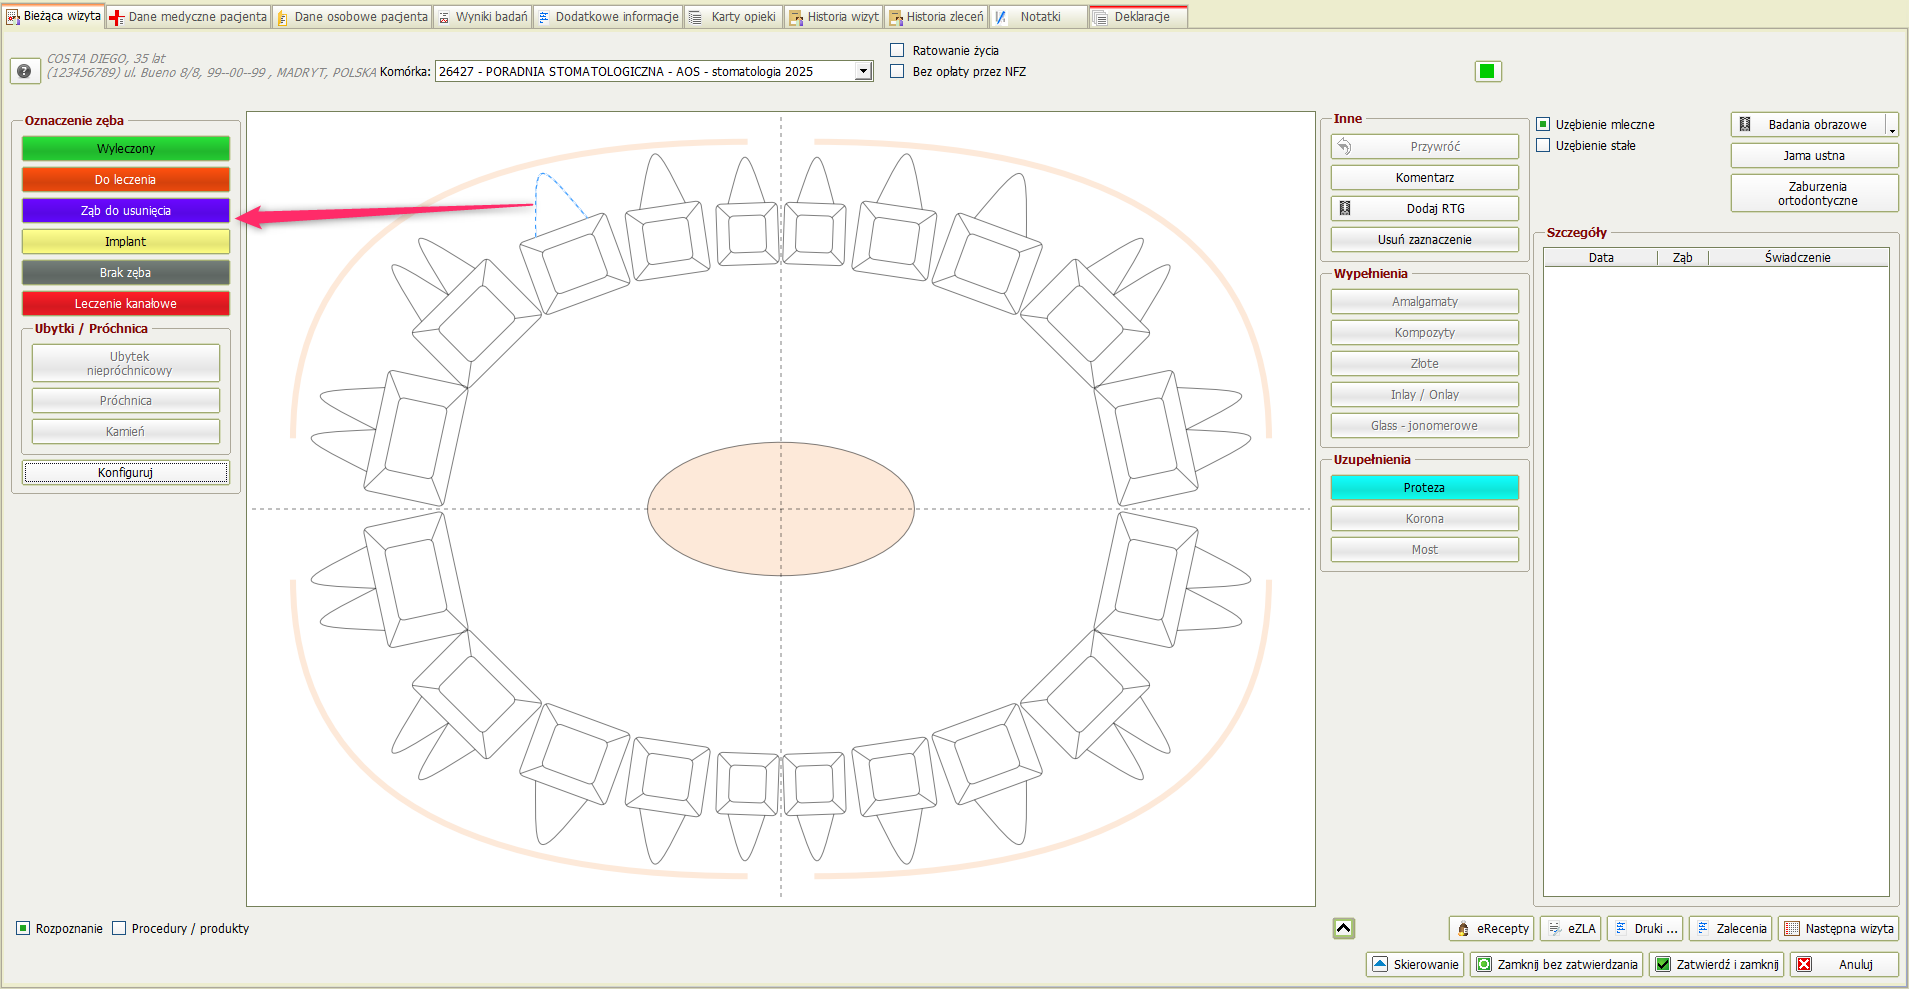Open eZLA sick leave form
Screen dimensions: 1909x989
[x=1571, y=928]
